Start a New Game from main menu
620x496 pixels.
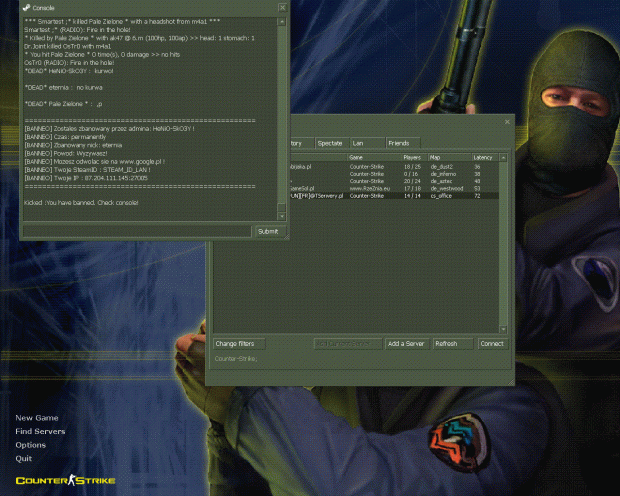pyautogui.click(x=37, y=418)
